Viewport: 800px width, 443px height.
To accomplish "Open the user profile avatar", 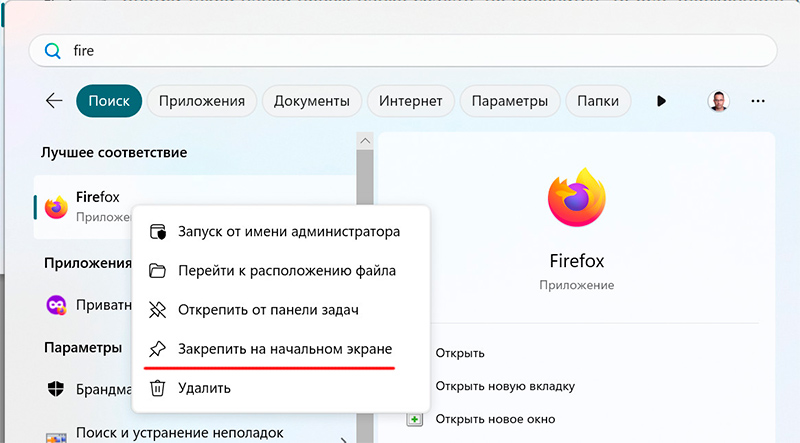I will 718,101.
